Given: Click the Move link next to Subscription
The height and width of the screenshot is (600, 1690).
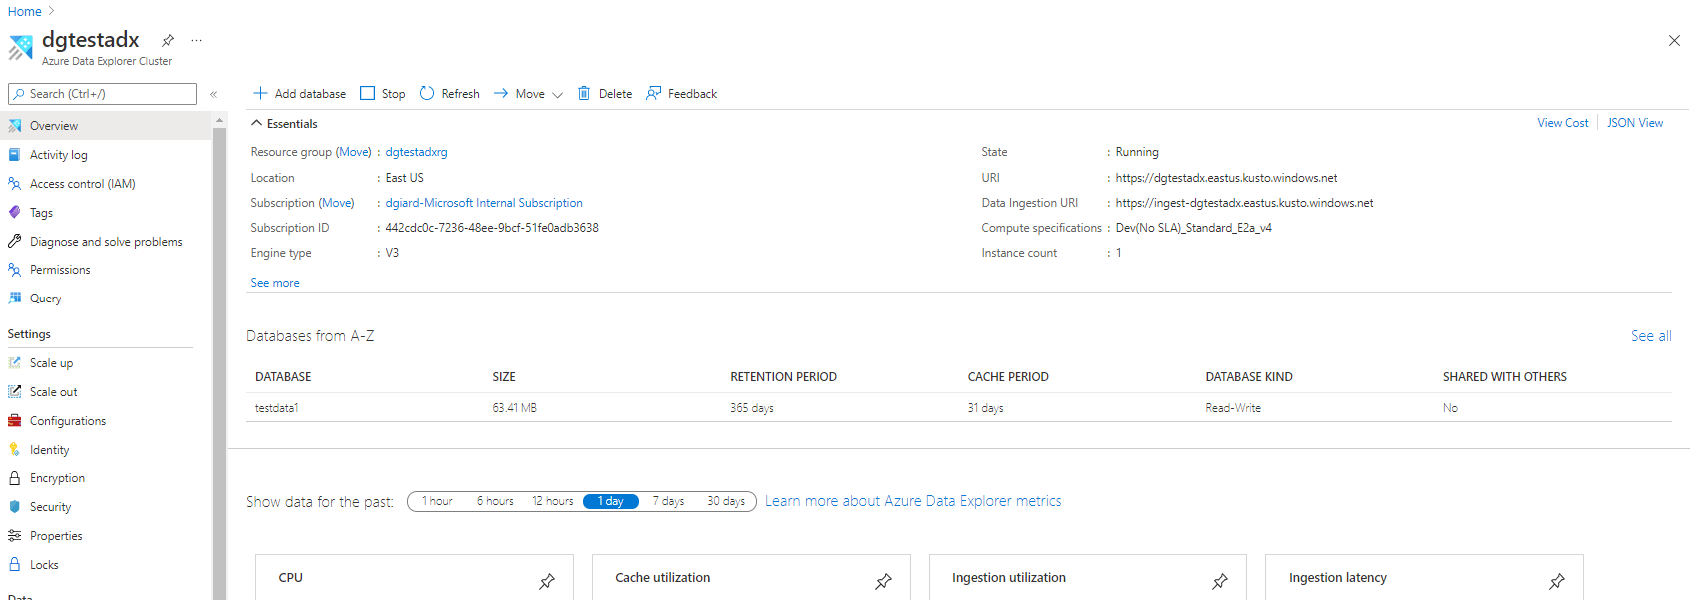Looking at the screenshot, I should tap(337, 203).
